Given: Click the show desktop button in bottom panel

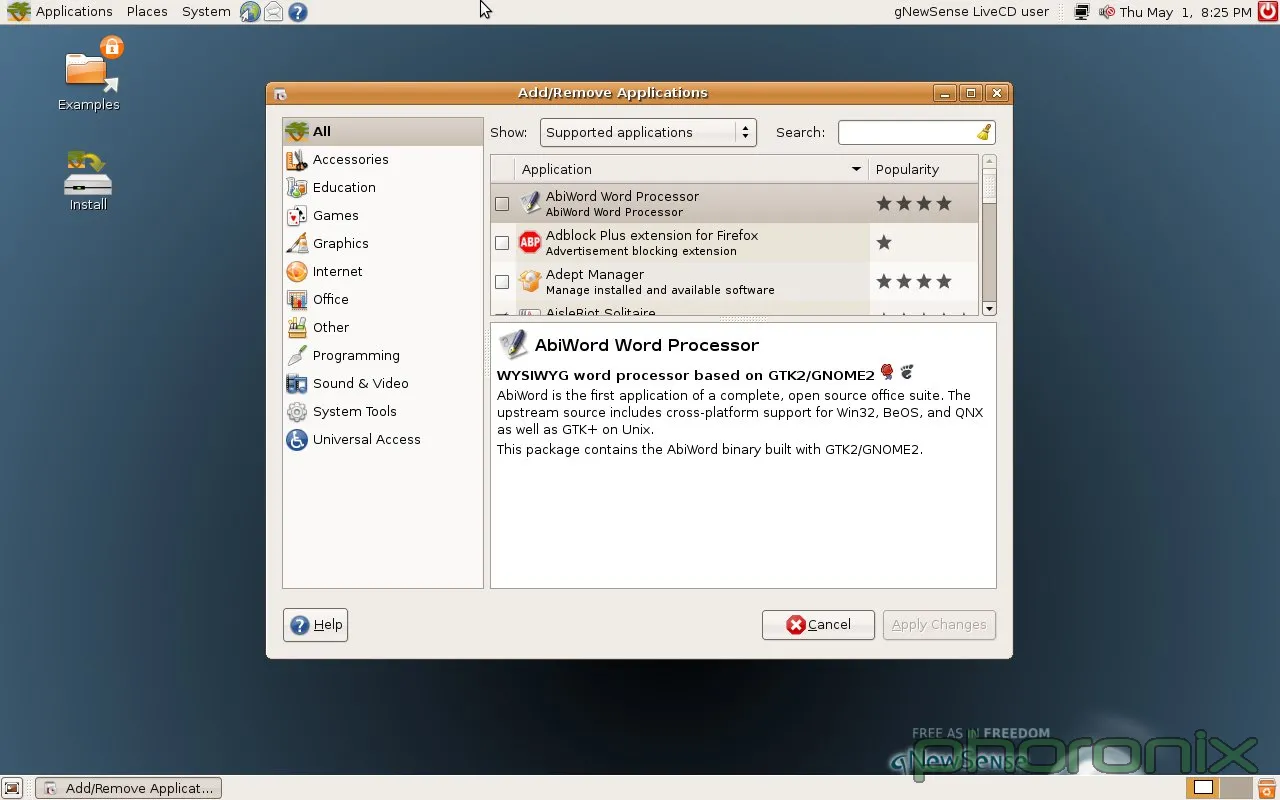Looking at the screenshot, I should click(x=12, y=788).
